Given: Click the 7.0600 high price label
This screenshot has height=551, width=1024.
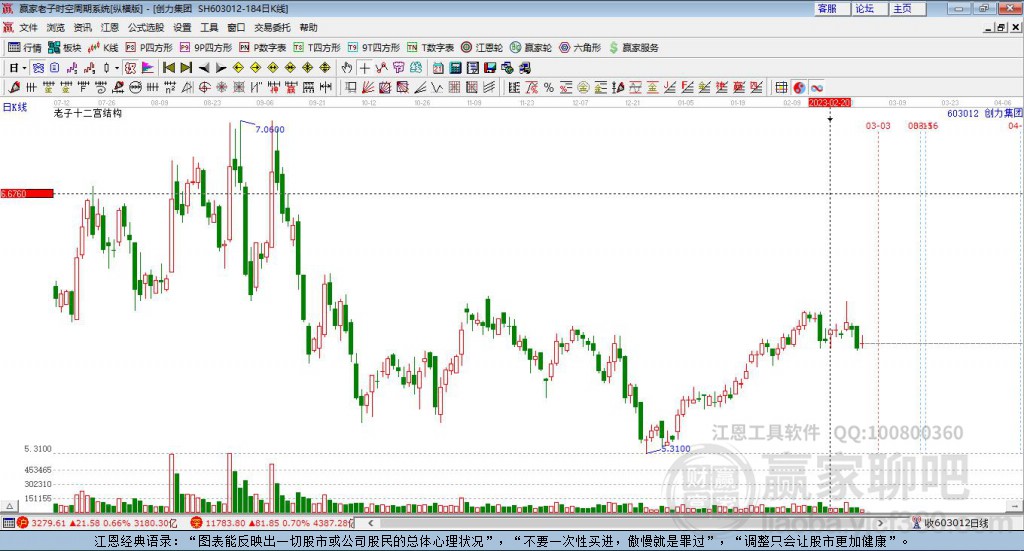Looking at the screenshot, I should coord(270,129).
